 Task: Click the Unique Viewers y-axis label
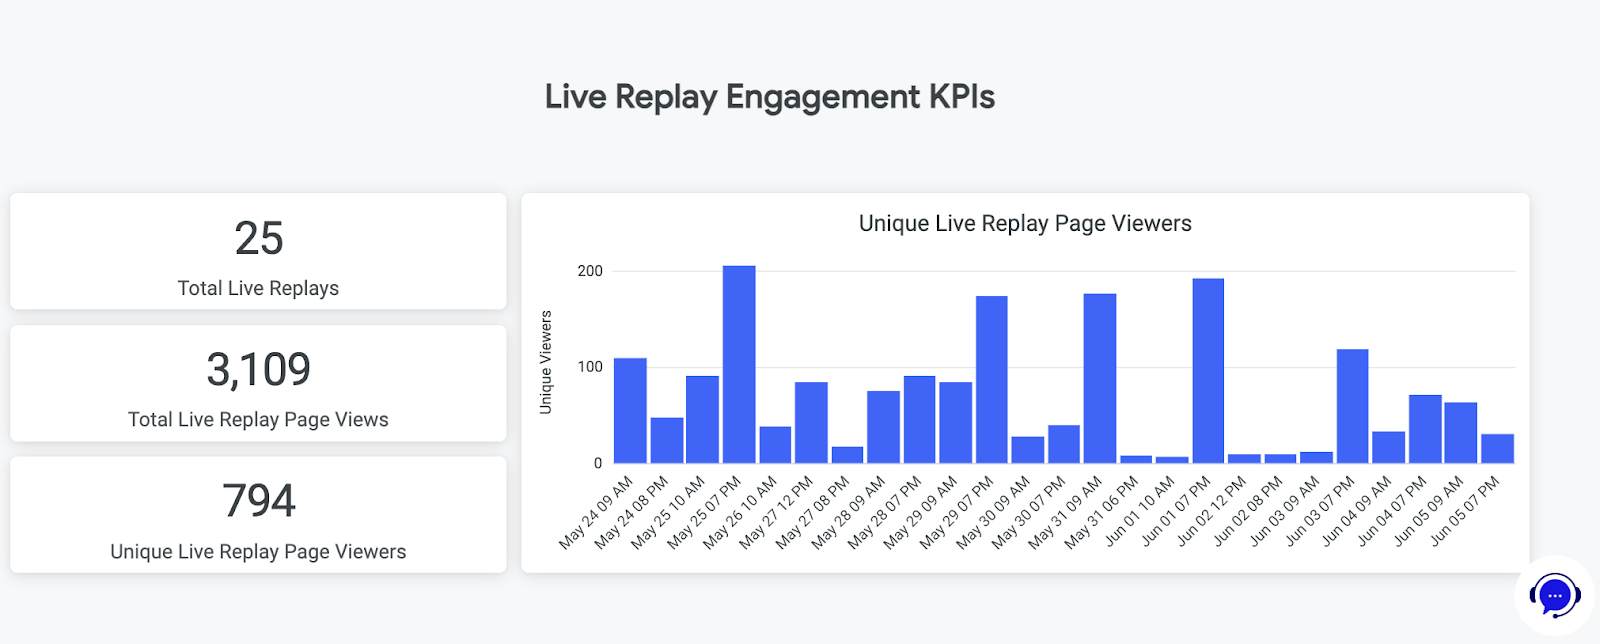point(546,362)
